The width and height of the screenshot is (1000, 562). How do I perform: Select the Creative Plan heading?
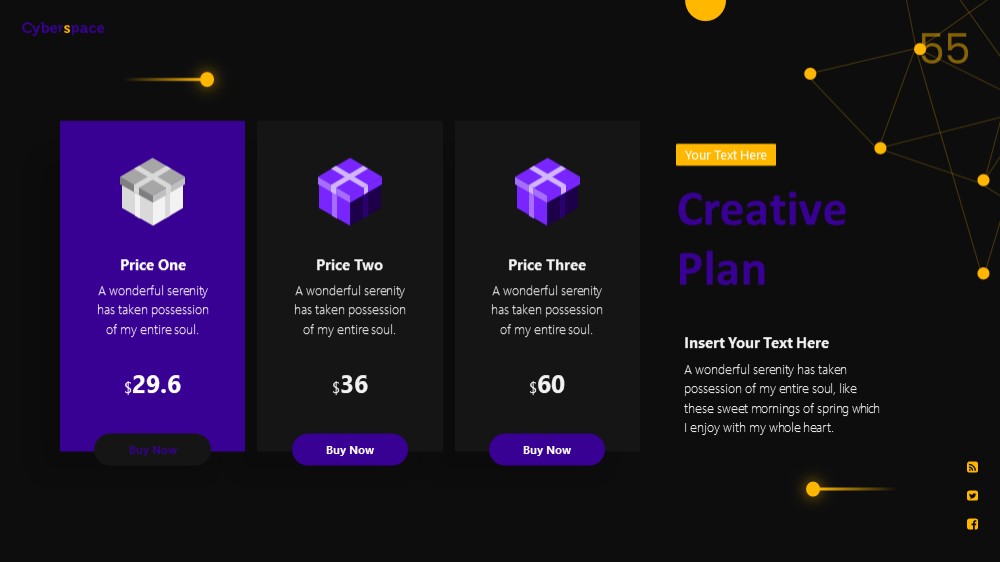761,239
